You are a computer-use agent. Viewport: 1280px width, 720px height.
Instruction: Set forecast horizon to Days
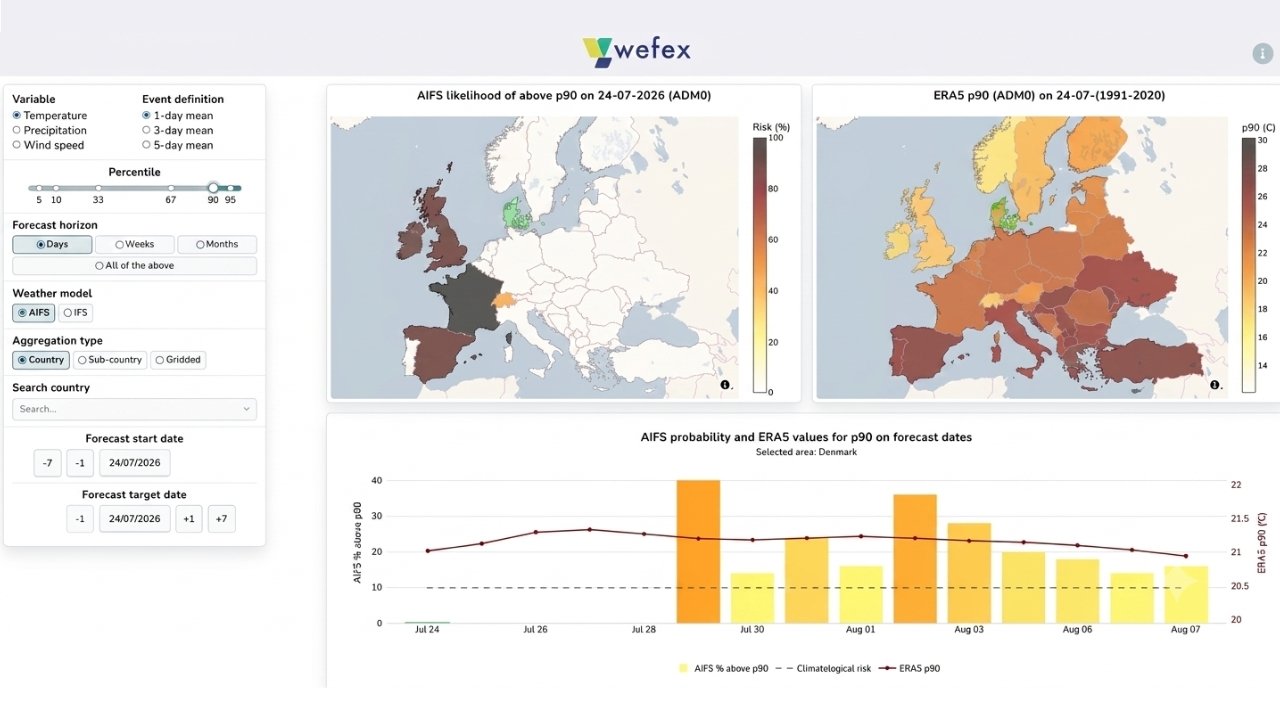click(x=52, y=244)
